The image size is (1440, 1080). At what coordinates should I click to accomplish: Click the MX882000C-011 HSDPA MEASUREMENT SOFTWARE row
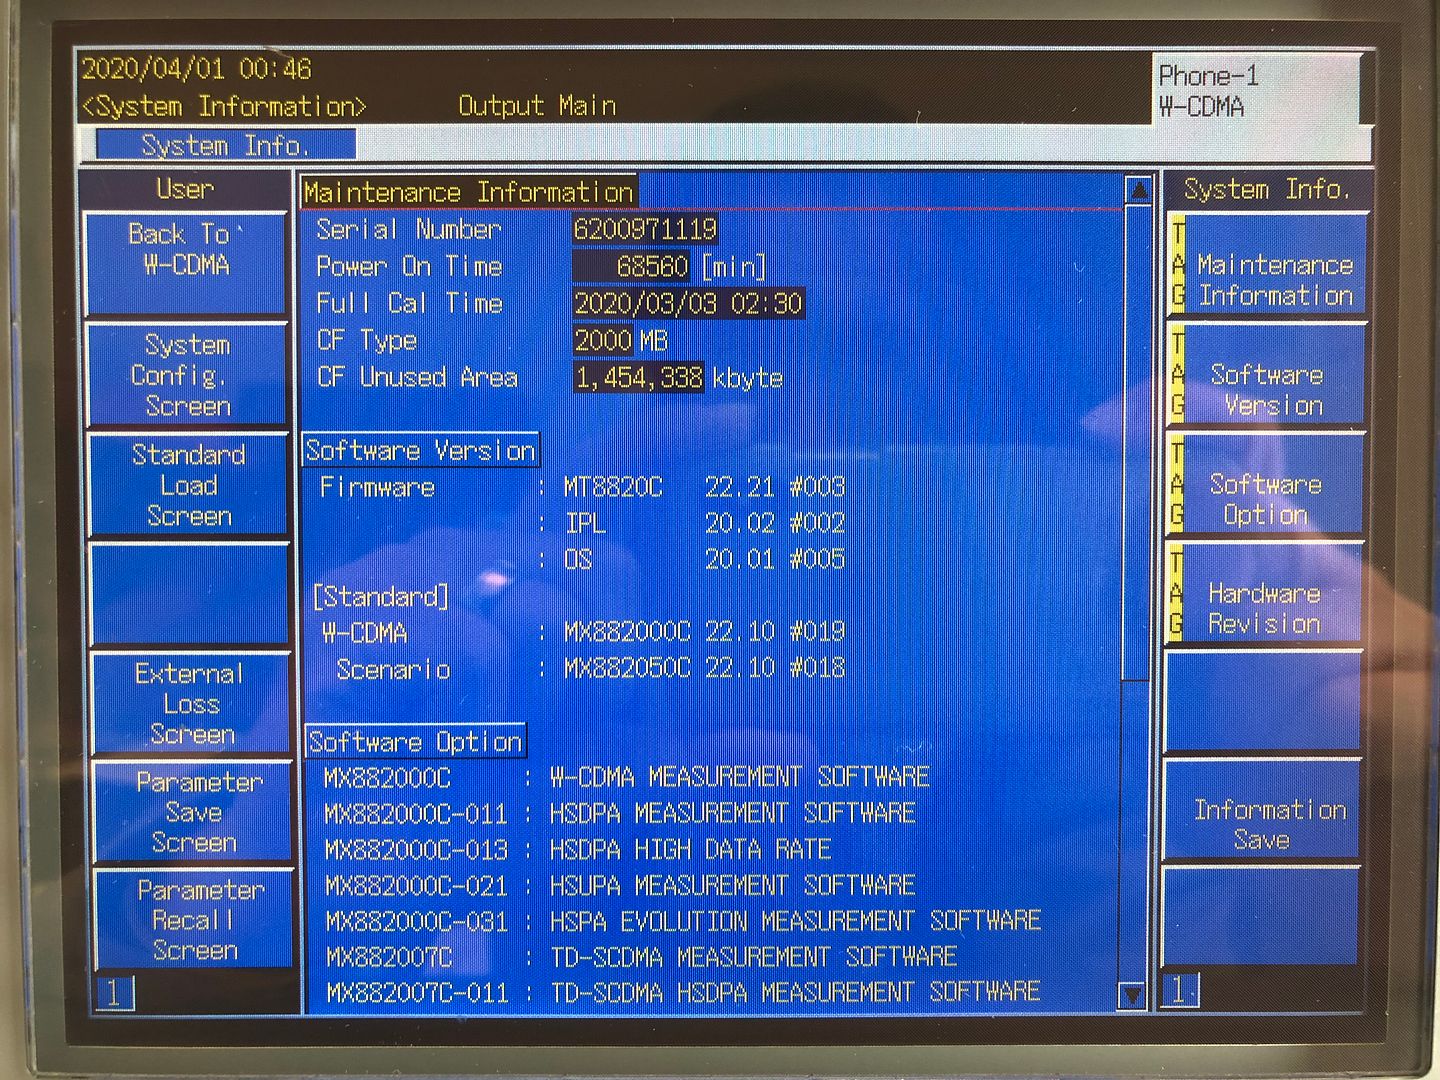(620, 813)
